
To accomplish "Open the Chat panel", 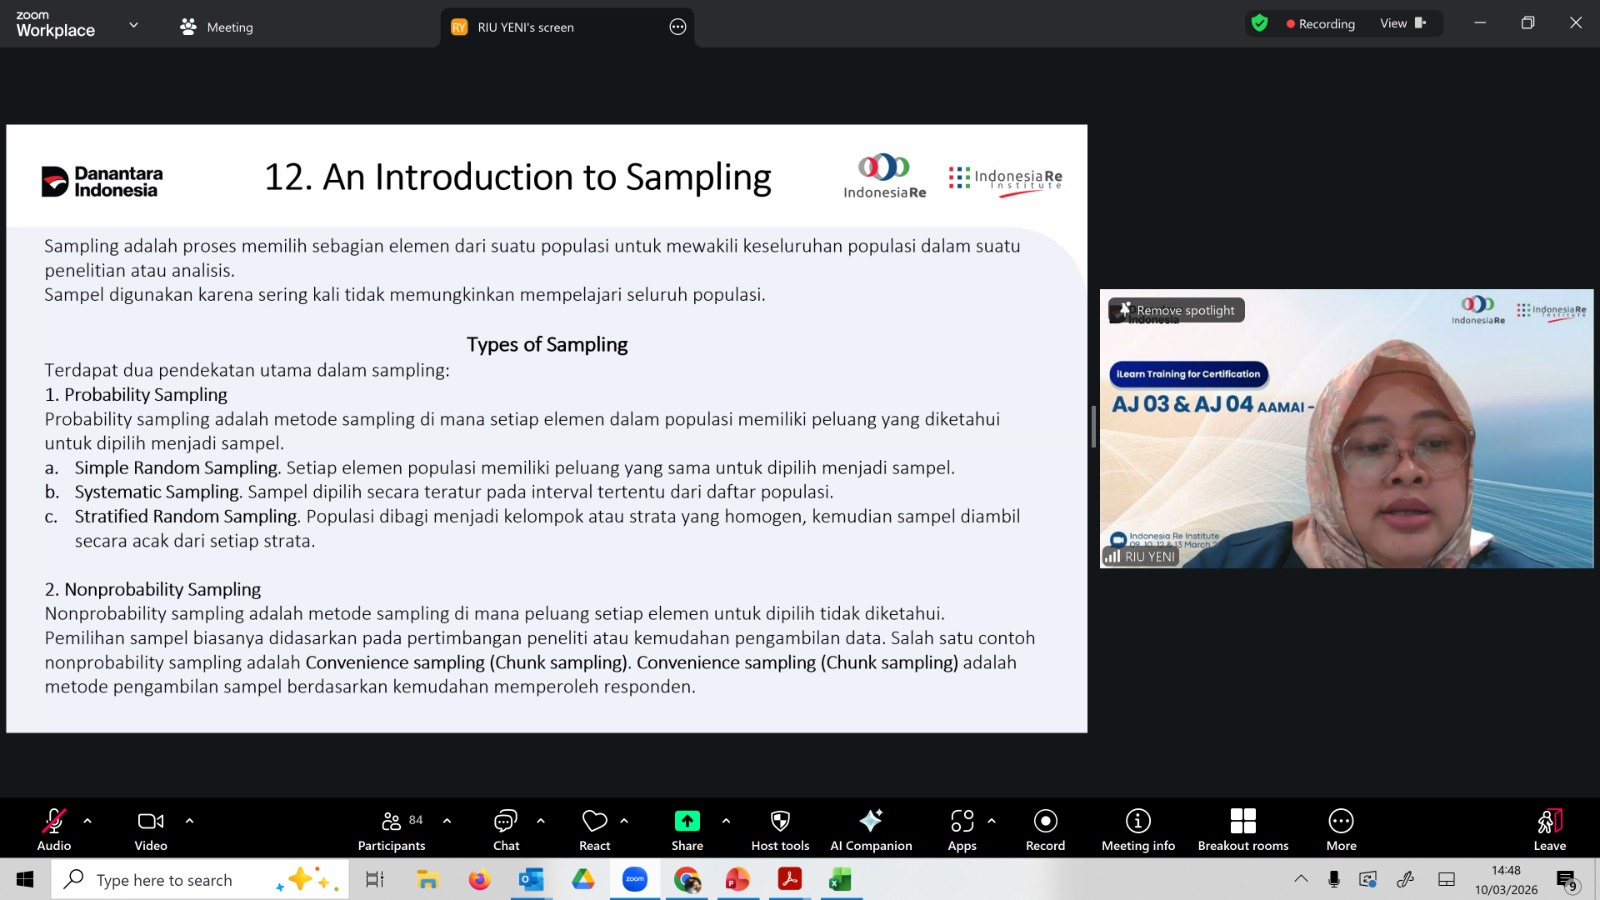I will point(506,829).
